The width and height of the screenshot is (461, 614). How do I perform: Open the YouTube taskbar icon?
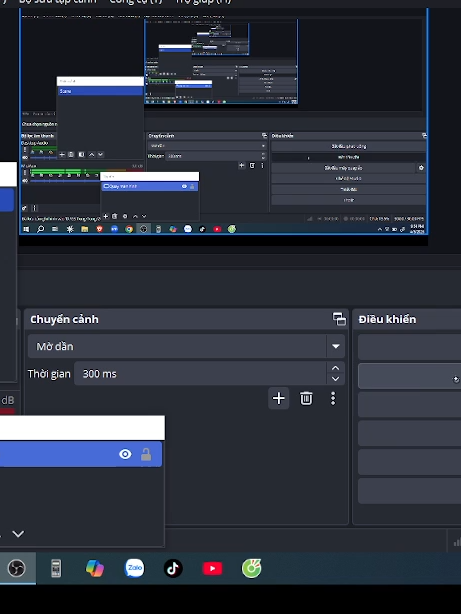coord(212,568)
